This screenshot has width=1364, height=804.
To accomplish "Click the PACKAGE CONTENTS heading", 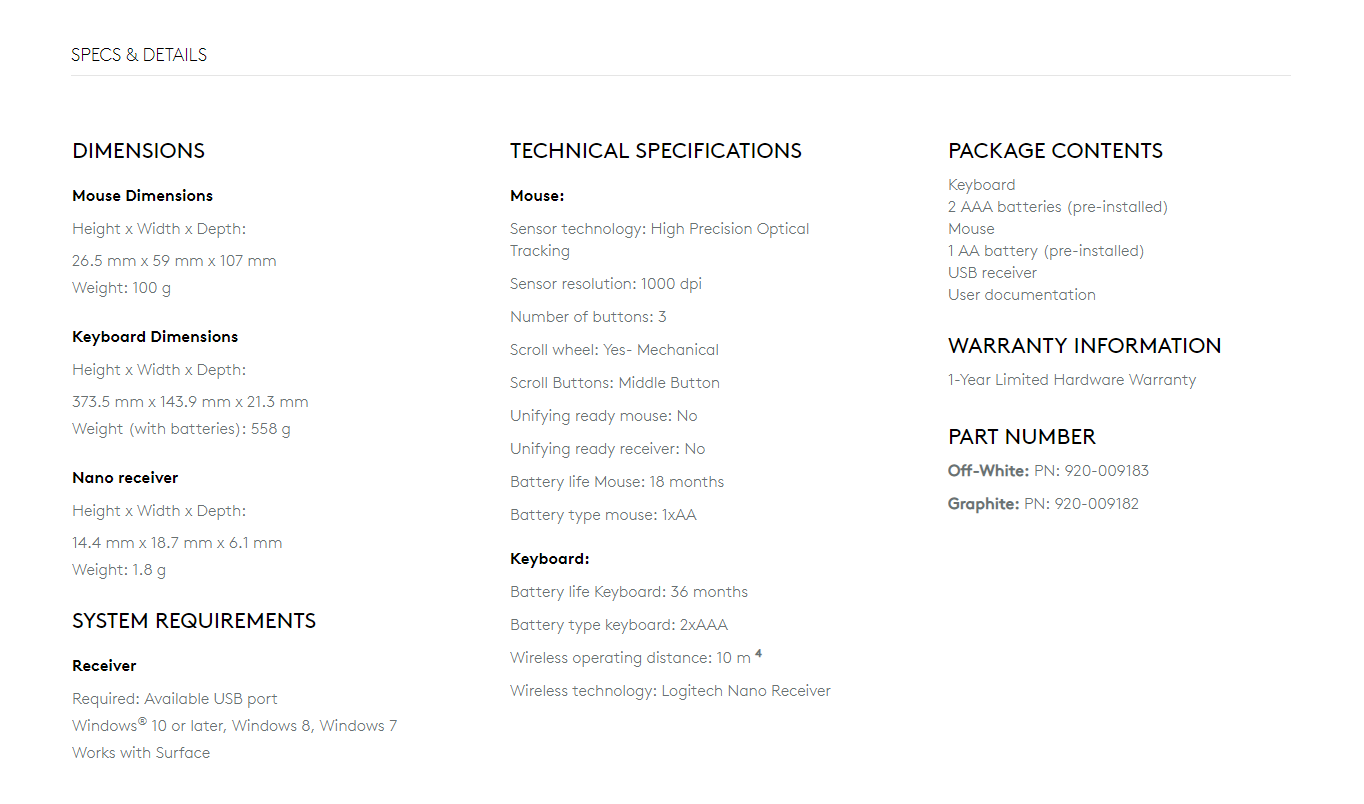I will (1055, 151).
